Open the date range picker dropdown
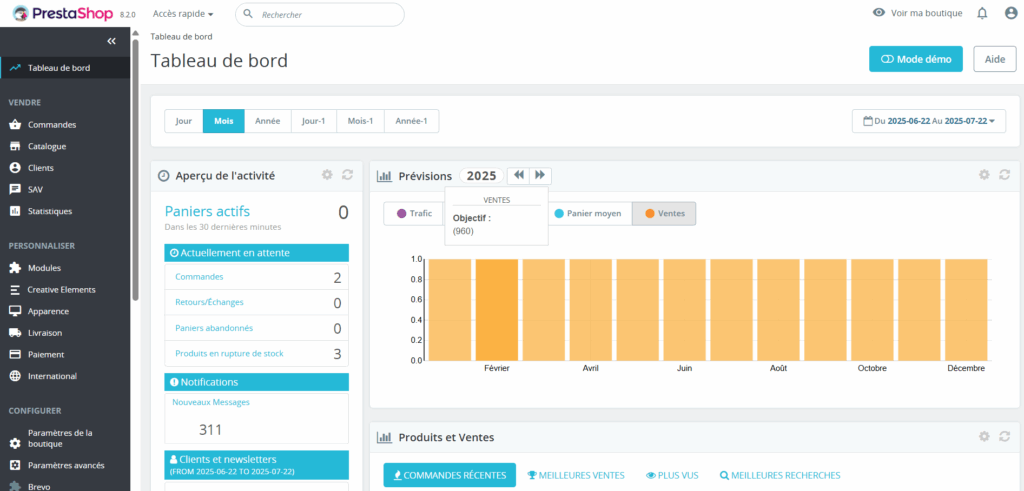 point(929,121)
